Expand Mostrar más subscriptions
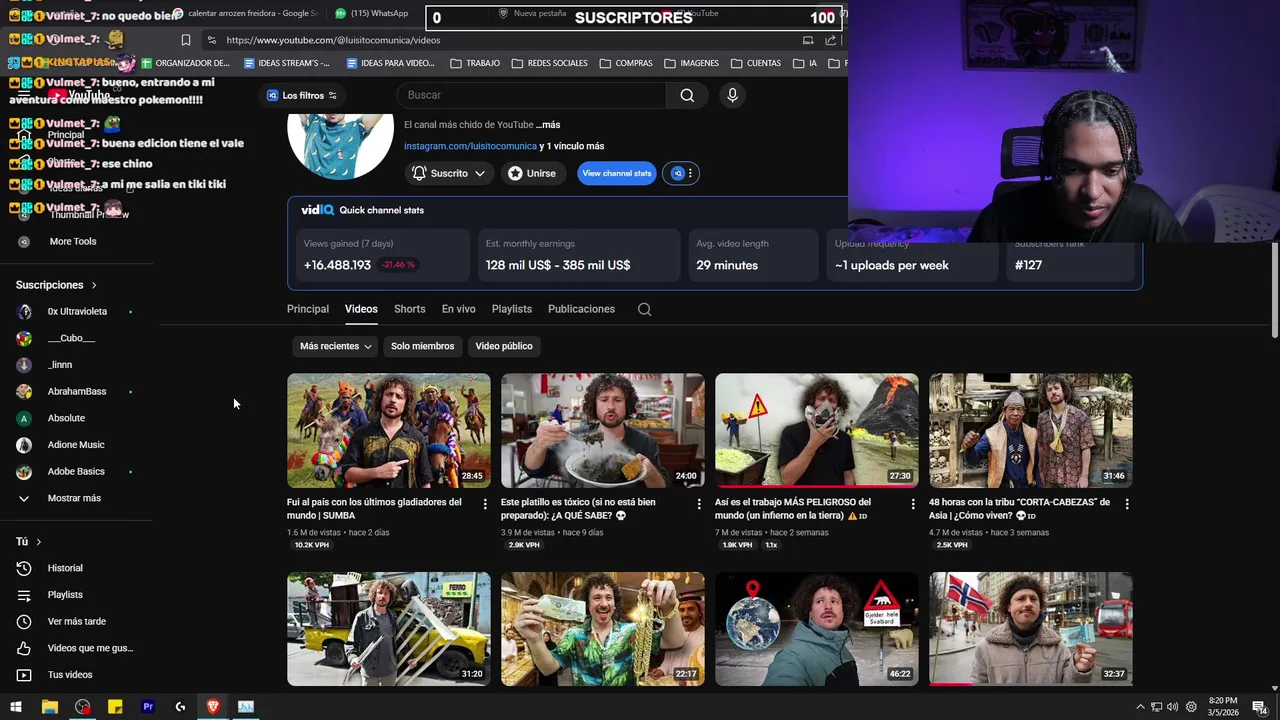 tap(76, 498)
